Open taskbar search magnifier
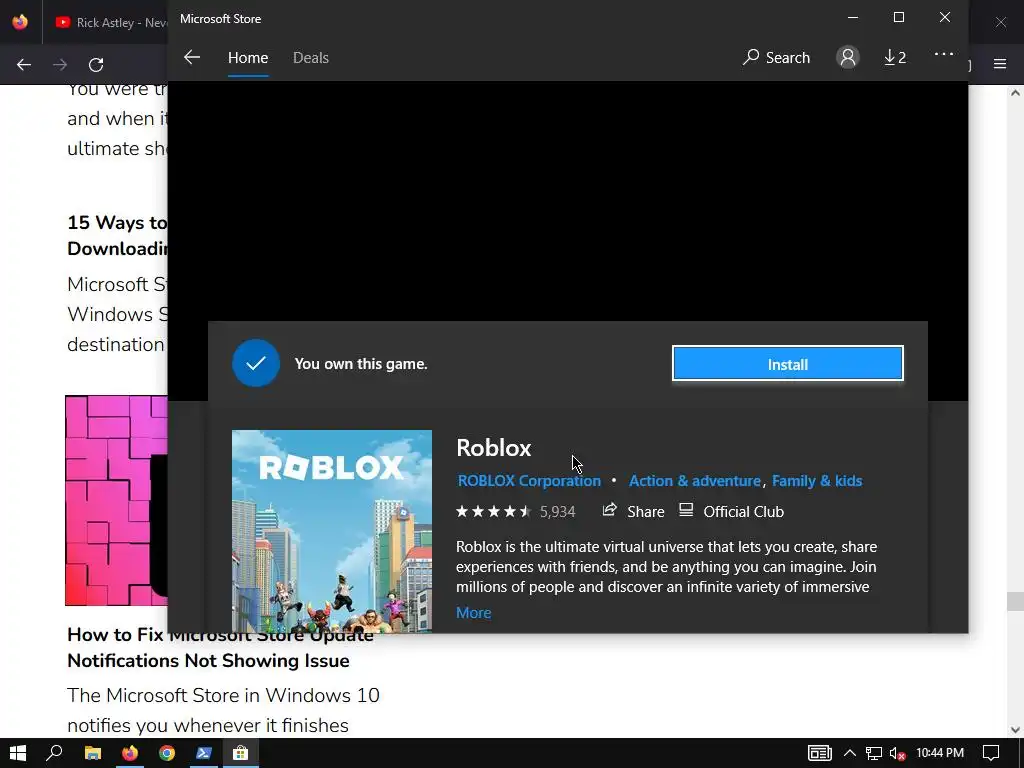Image resolution: width=1024 pixels, height=768 pixels. click(x=54, y=753)
